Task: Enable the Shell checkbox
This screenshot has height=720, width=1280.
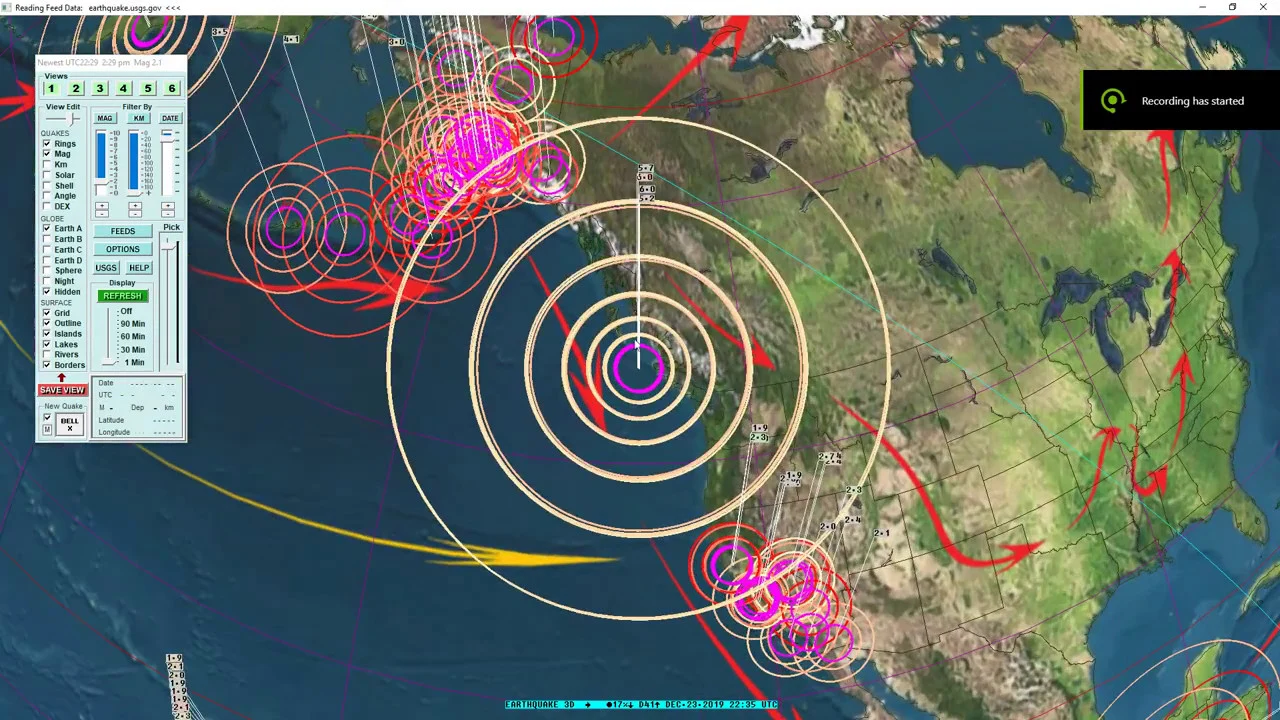Action: point(46,185)
